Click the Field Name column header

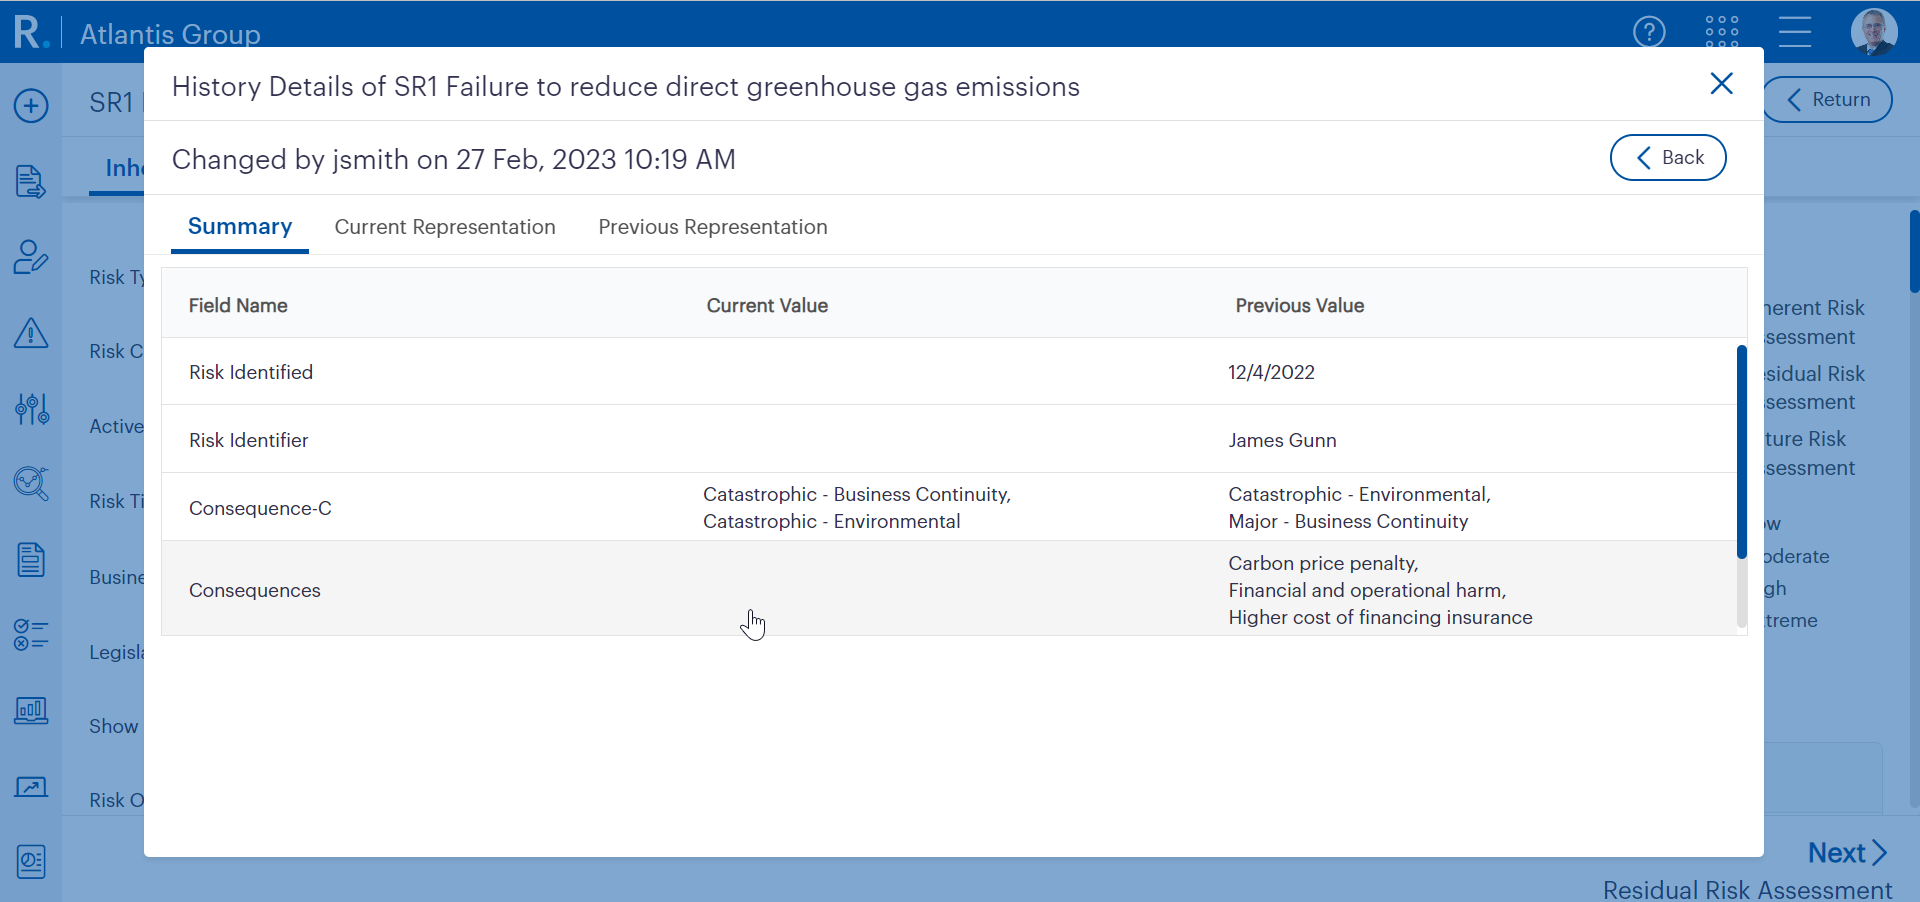tap(238, 306)
